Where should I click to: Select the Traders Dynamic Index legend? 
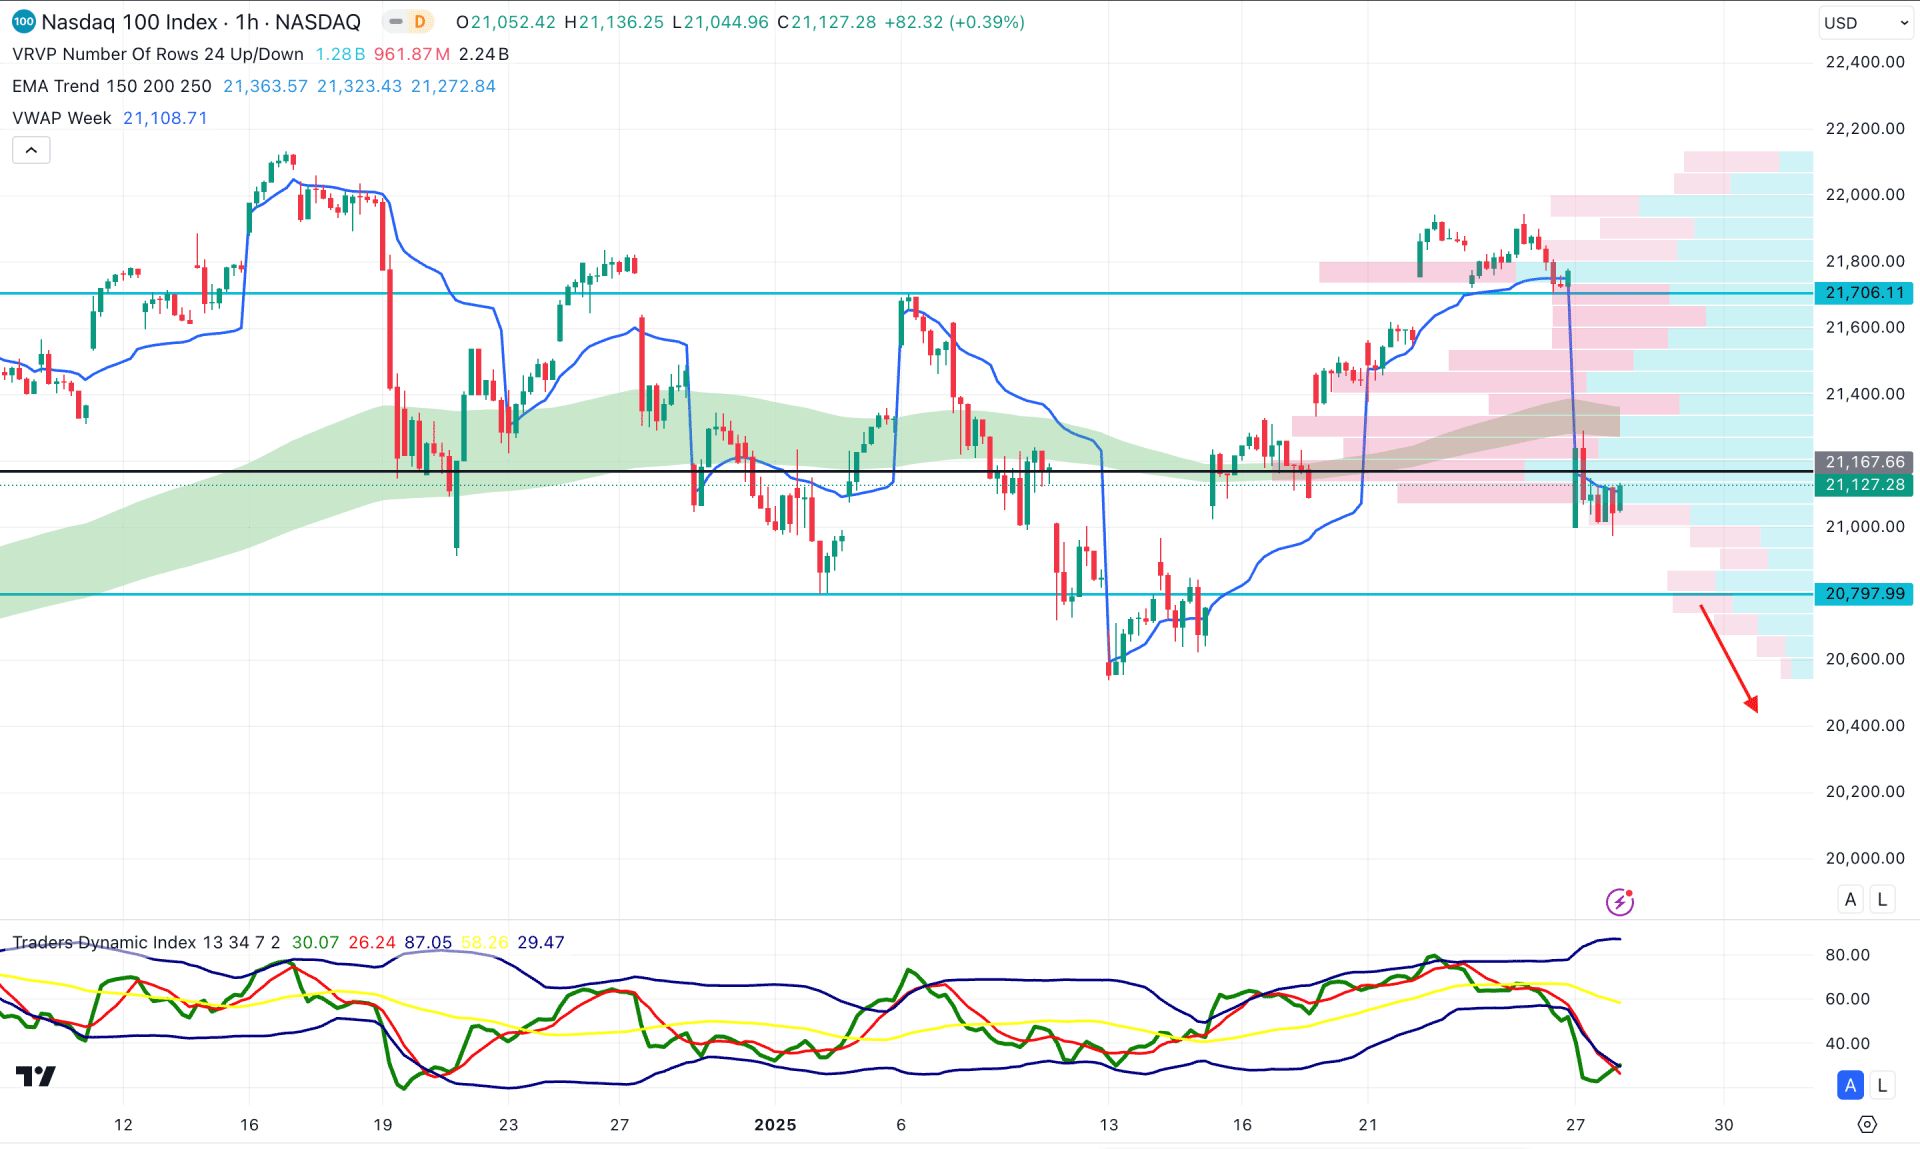tap(146, 942)
